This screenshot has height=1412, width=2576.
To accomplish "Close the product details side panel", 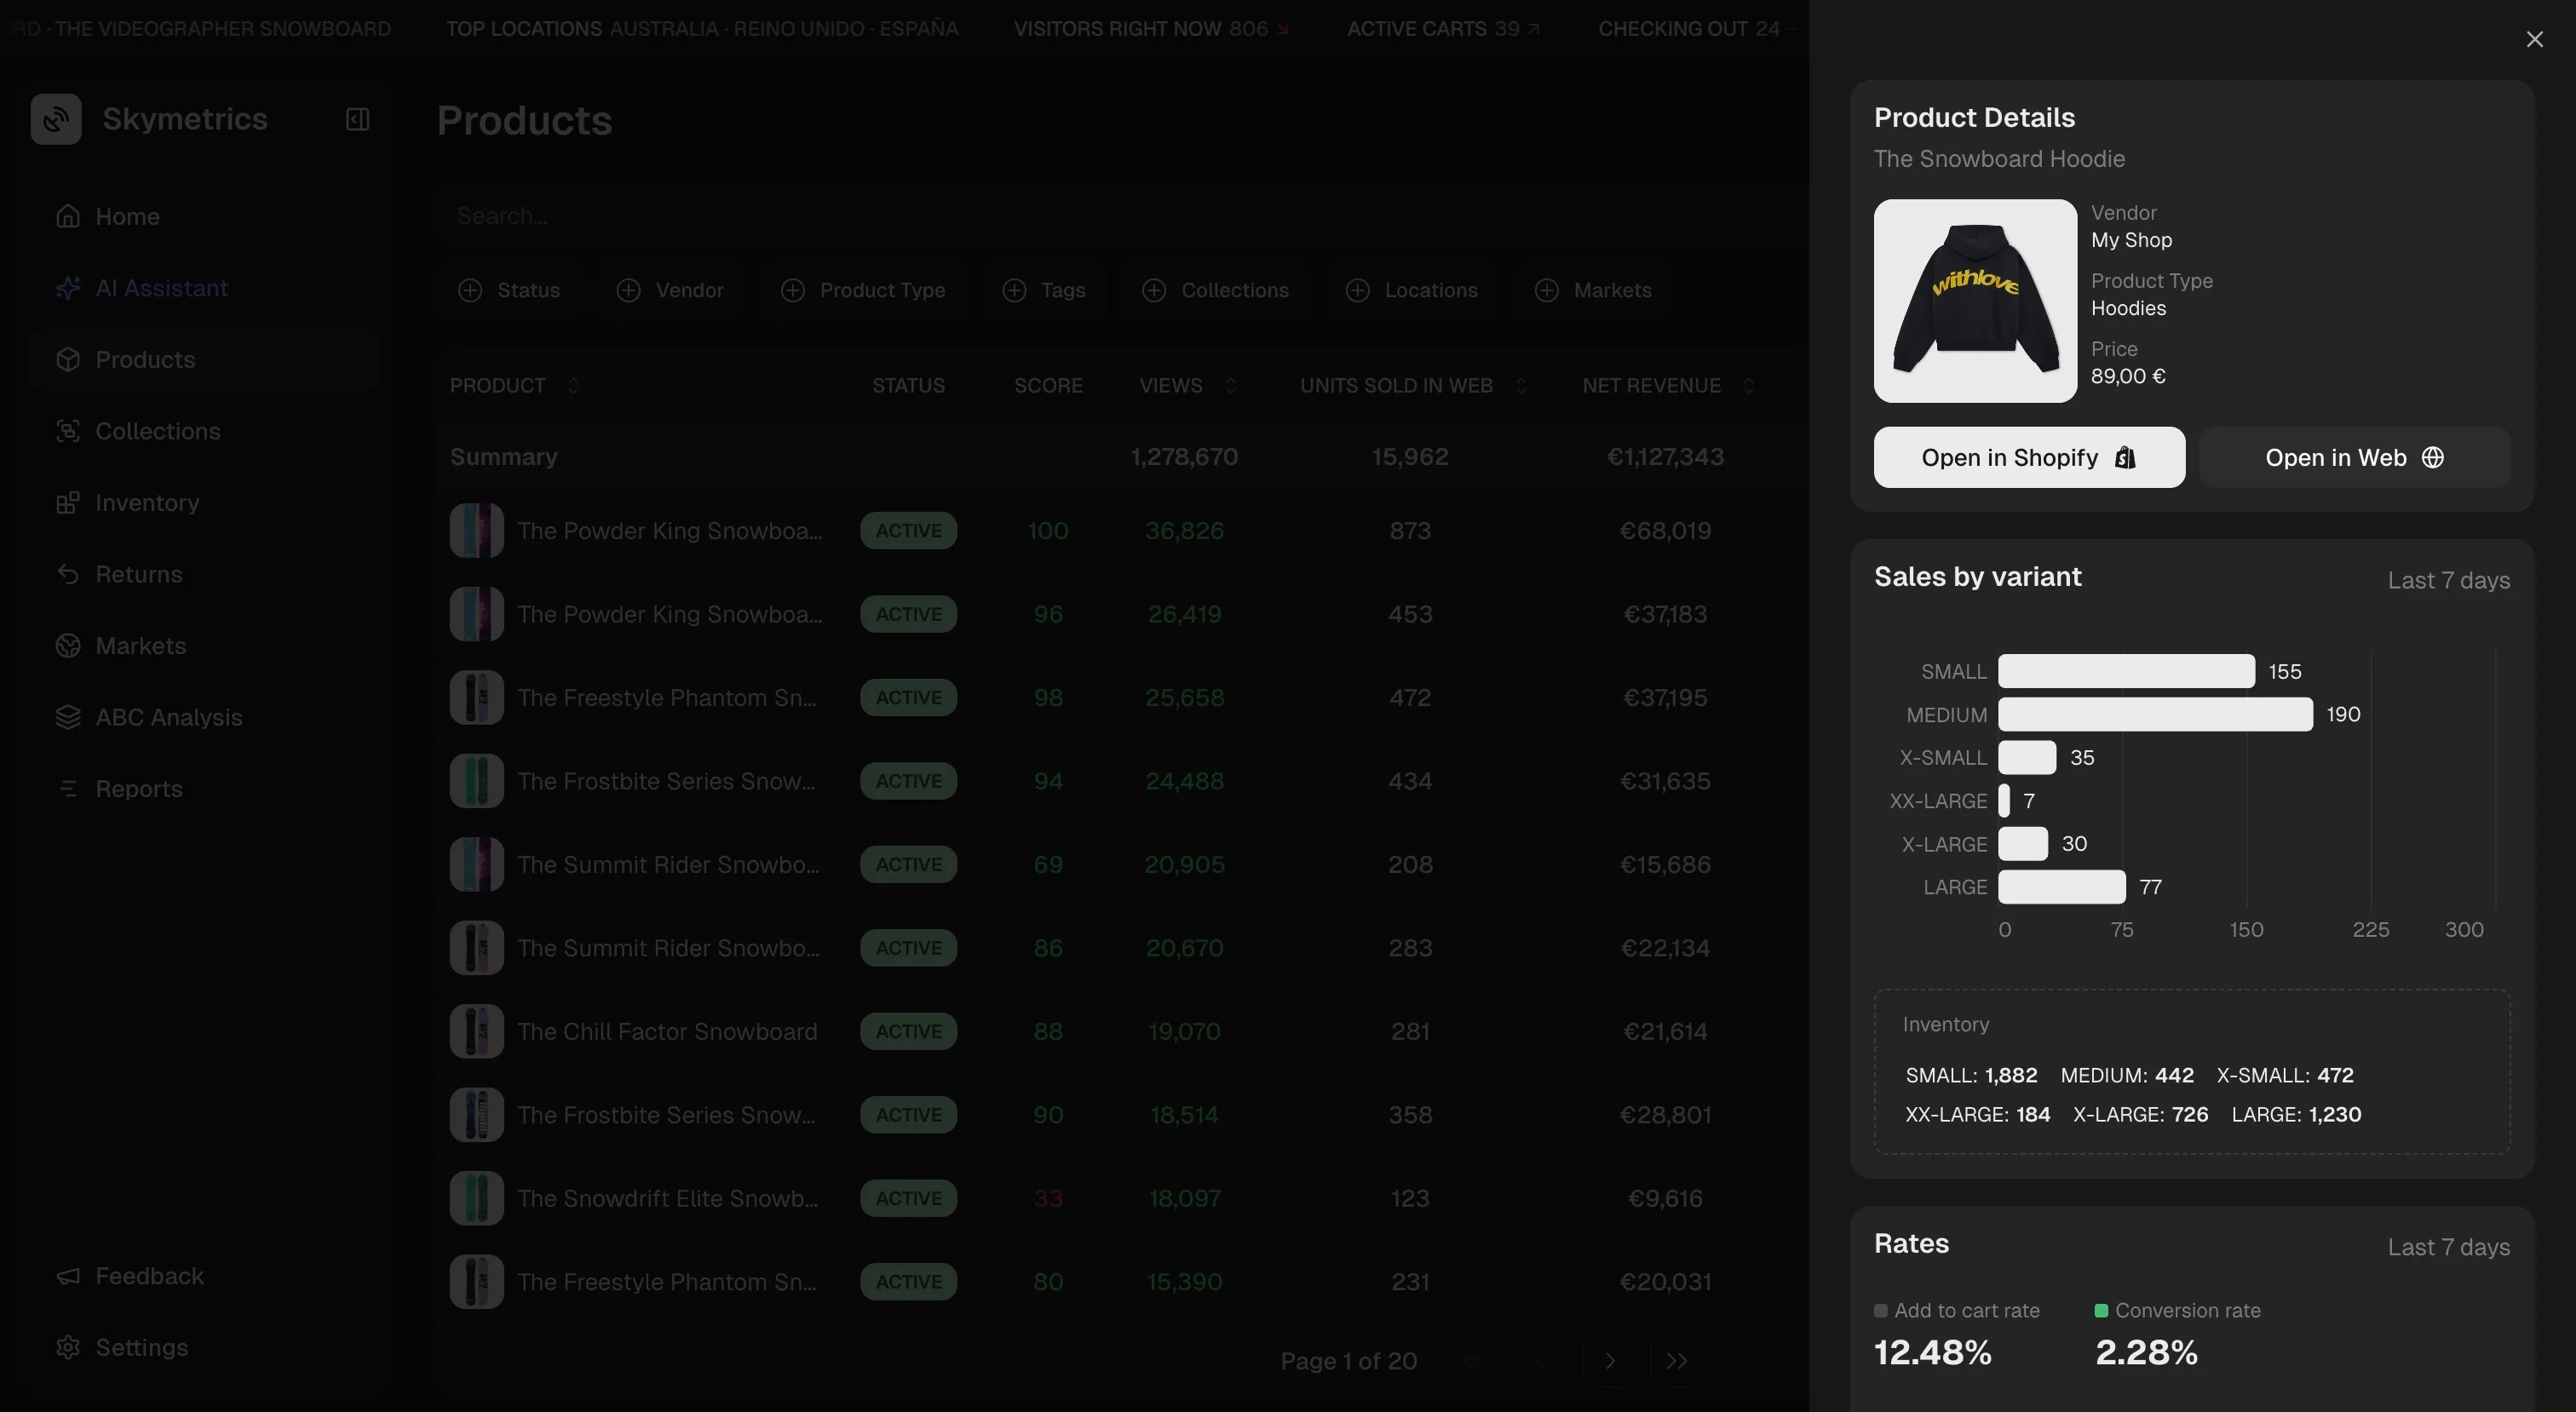I will (x=2534, y=39).
